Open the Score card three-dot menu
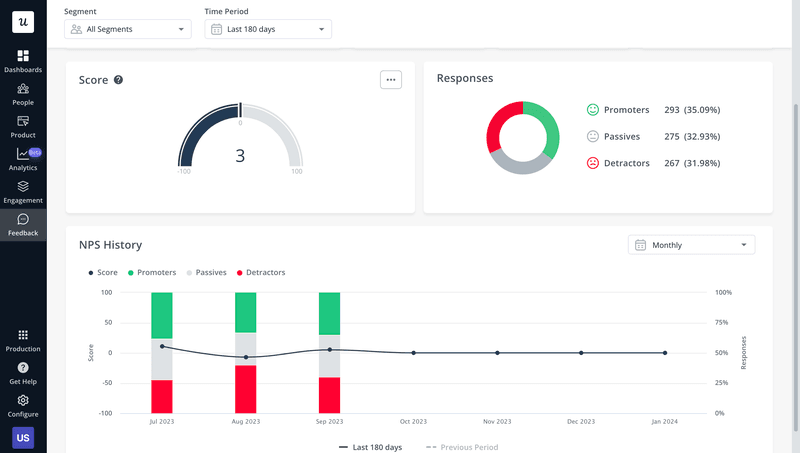Viewport: 800px width, 453px height. pos(391,80)
